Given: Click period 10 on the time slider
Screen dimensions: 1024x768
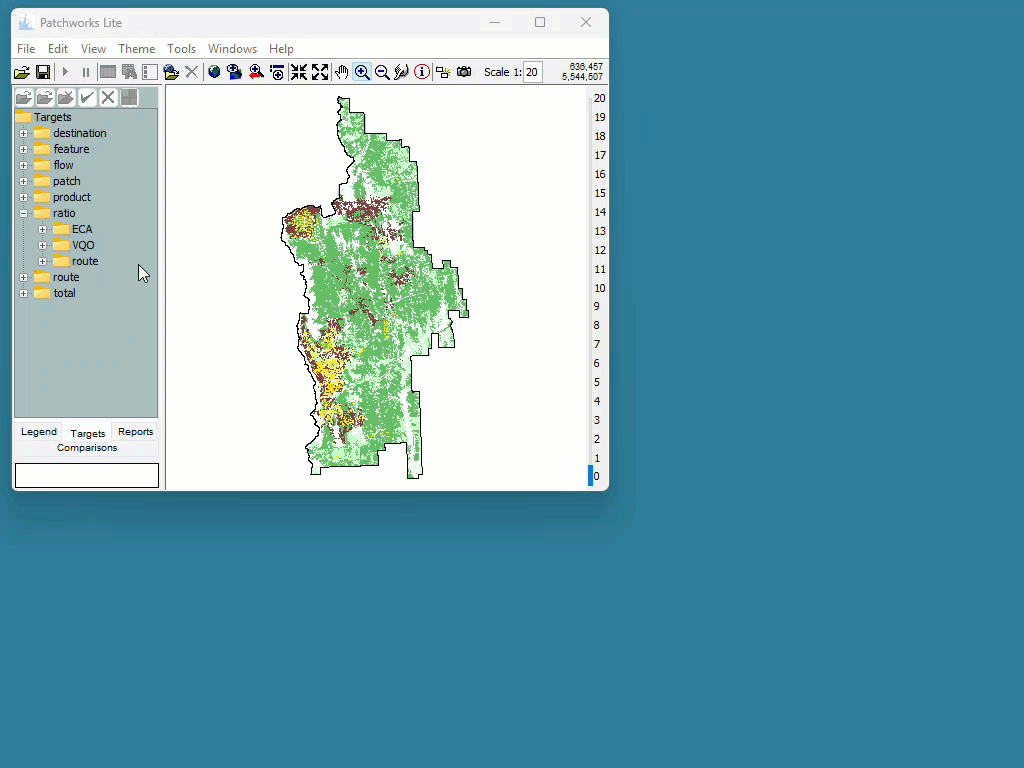Looking at the screenshot, I should click(x=600, y=288).
